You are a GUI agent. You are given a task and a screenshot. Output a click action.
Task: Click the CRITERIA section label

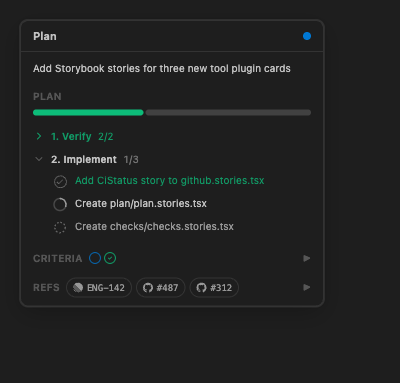tap(58, 258)
